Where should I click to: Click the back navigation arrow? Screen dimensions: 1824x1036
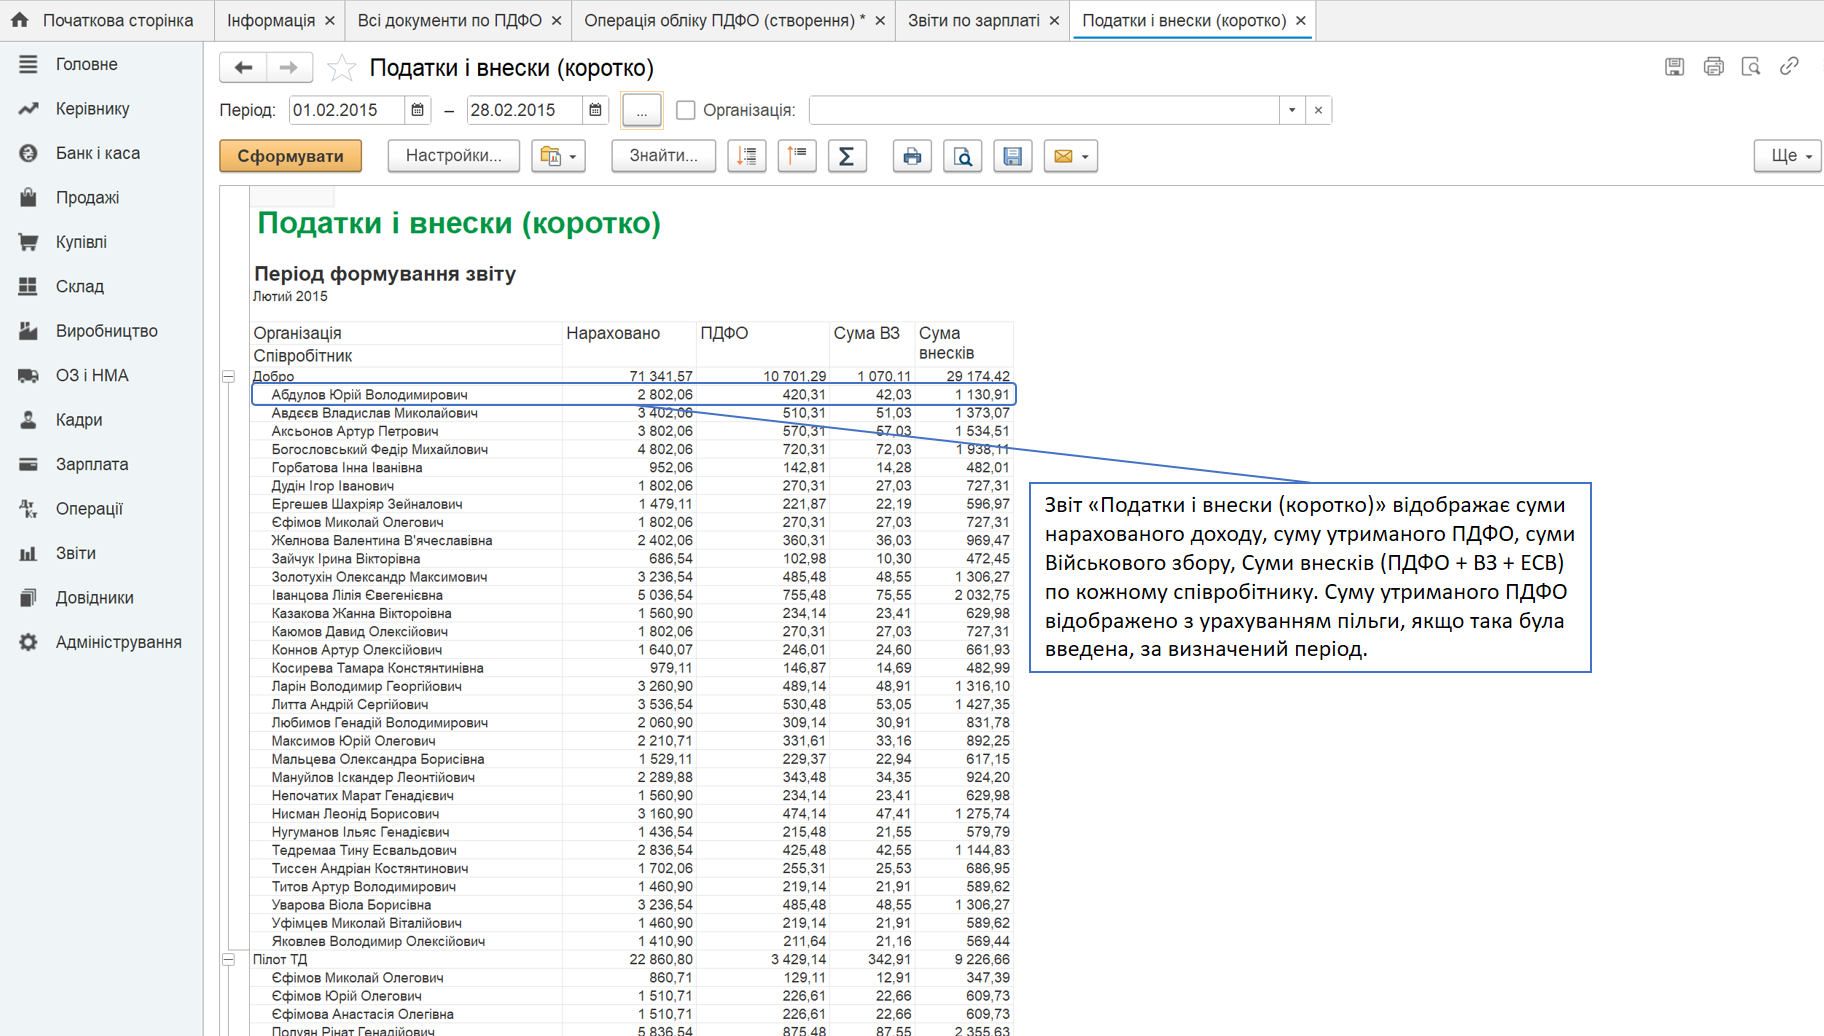pyautogui.click(x=243, y=67)
